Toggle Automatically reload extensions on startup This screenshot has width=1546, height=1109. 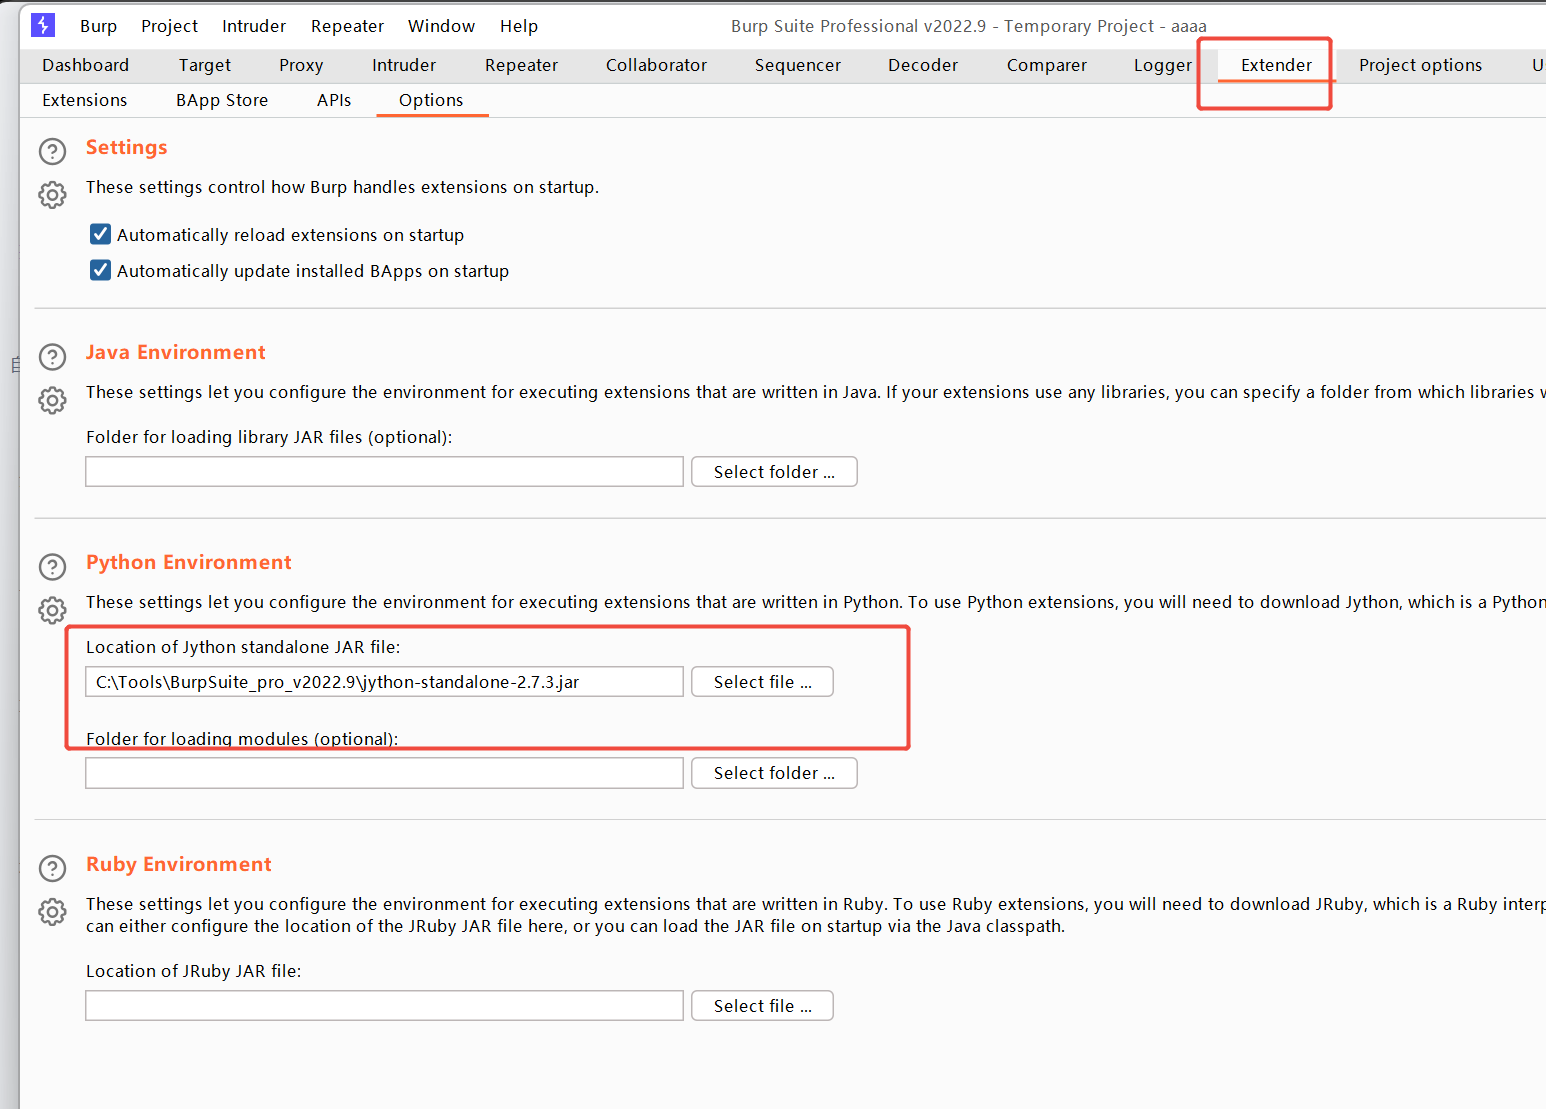tap(100, 234)
